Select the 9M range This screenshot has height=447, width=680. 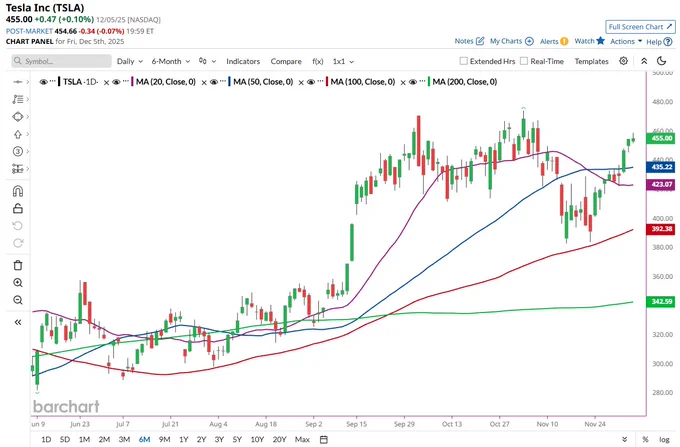pyautogui.click(x=164, y=440)
